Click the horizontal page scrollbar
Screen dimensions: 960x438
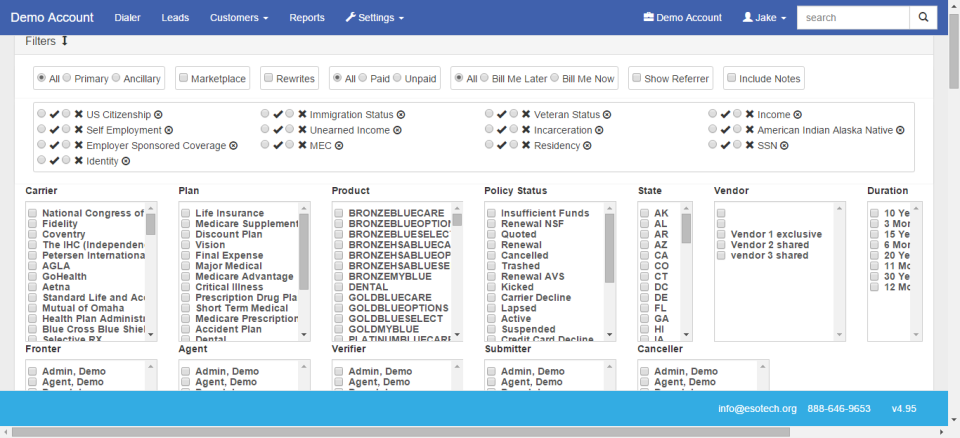click(x=401, y=432)
